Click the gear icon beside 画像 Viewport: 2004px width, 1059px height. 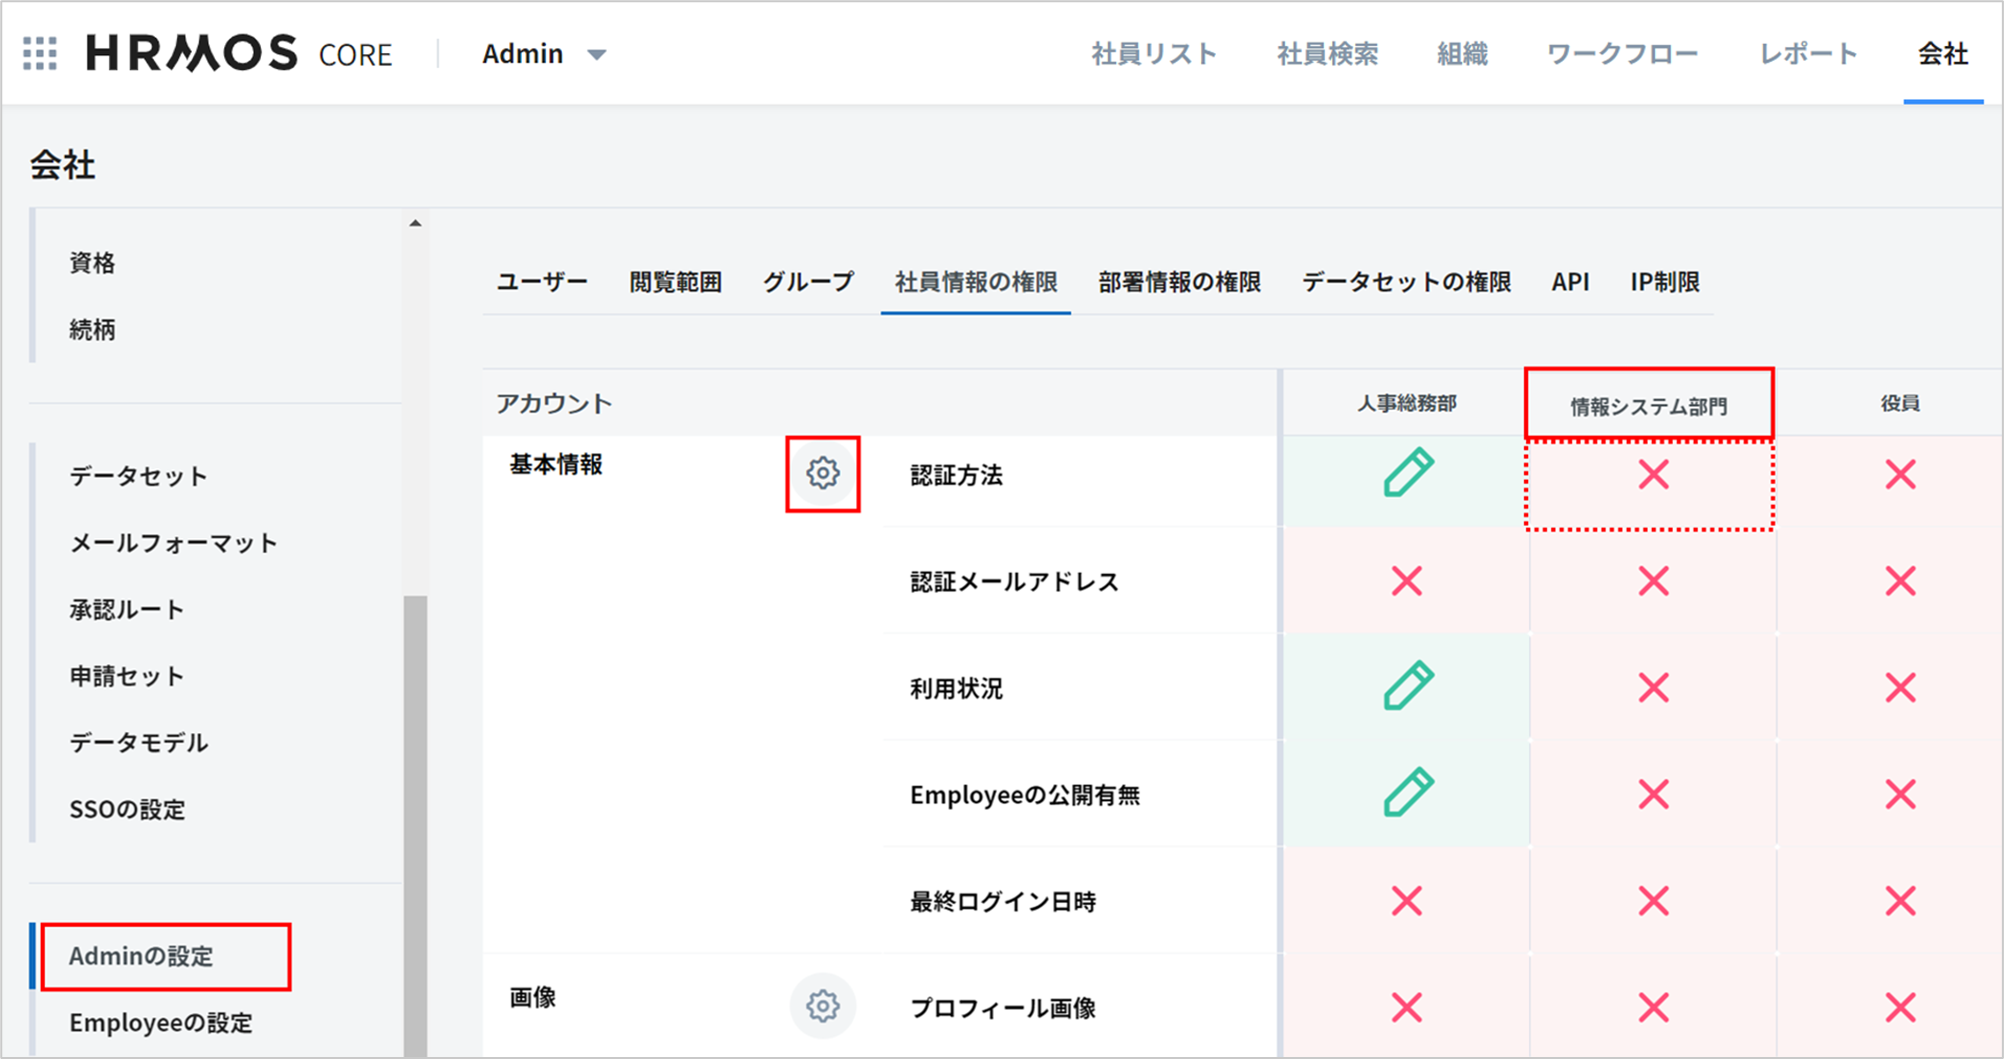(x=822, y=1006)
